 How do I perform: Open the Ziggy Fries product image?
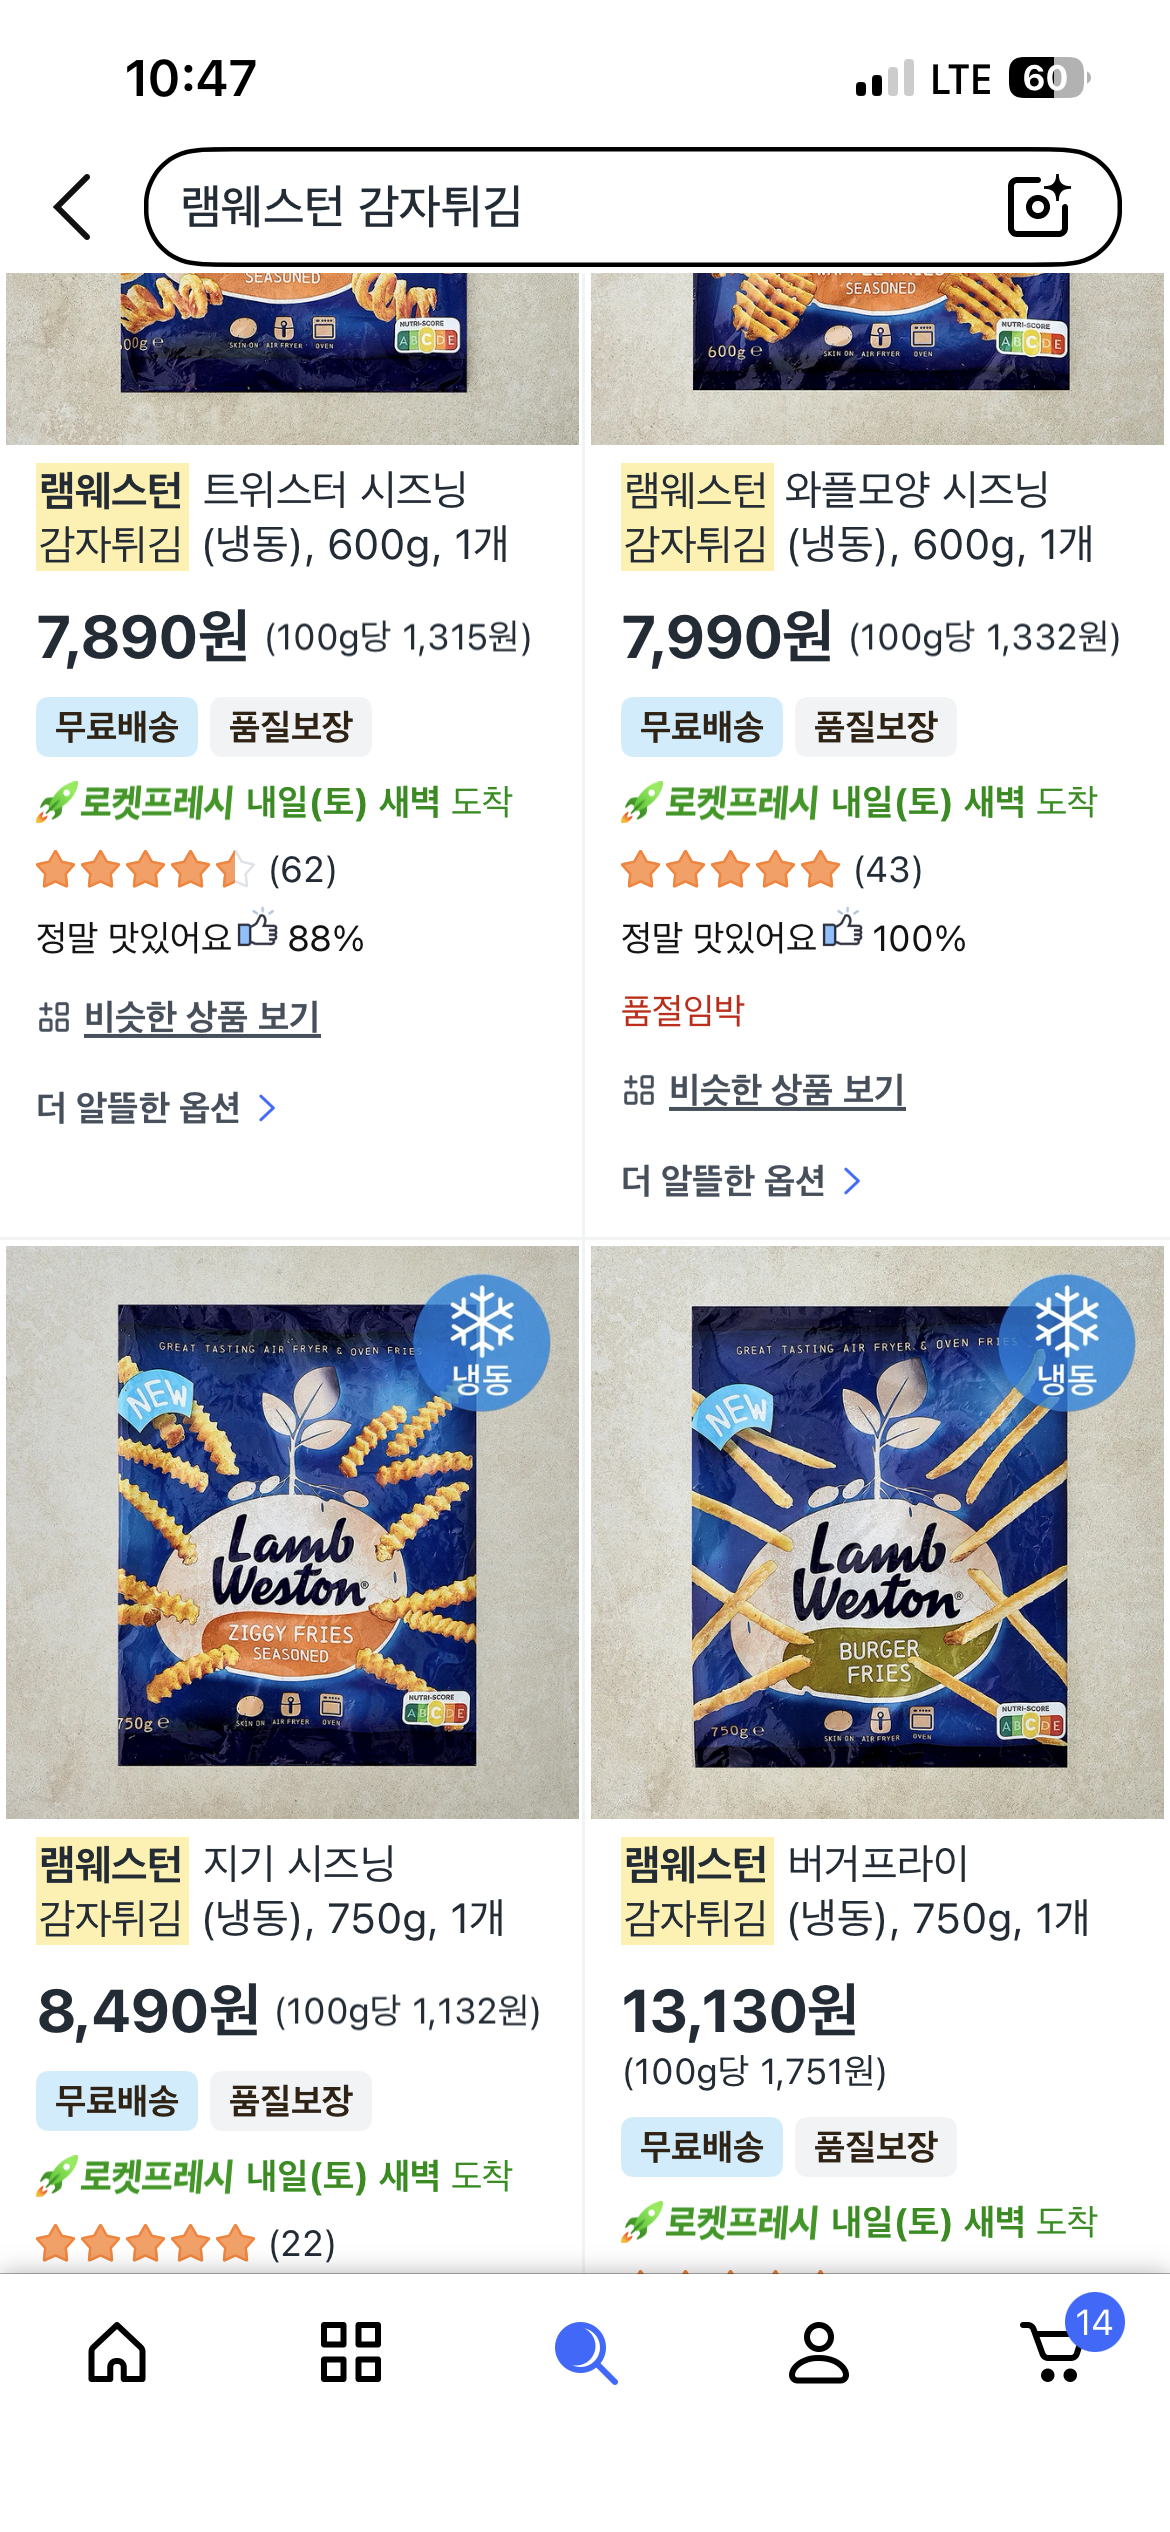(x=292, y=1532)
